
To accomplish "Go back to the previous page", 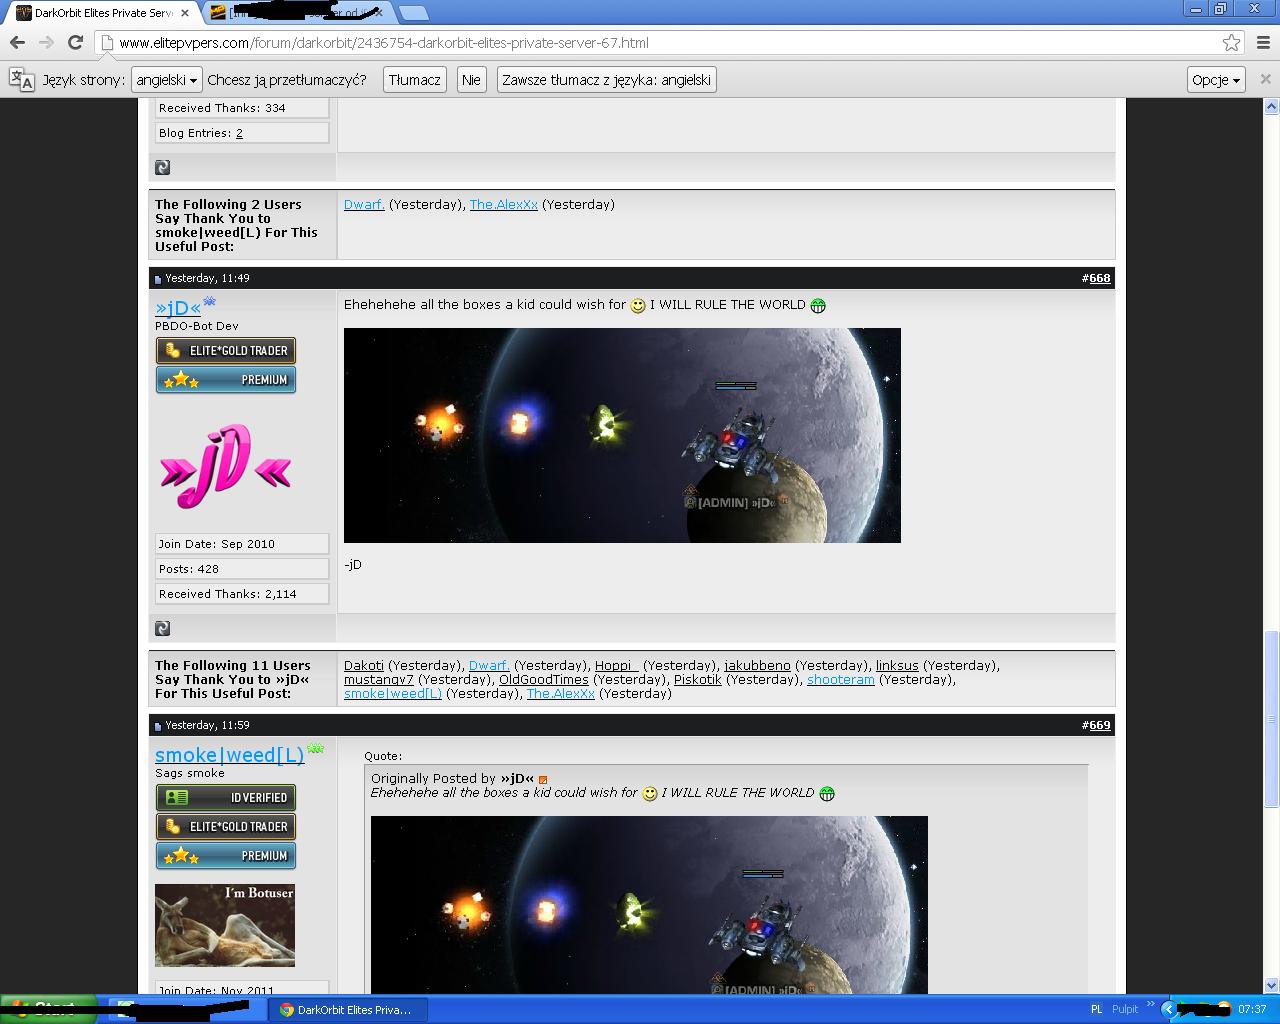I will [x=17, y=42].
